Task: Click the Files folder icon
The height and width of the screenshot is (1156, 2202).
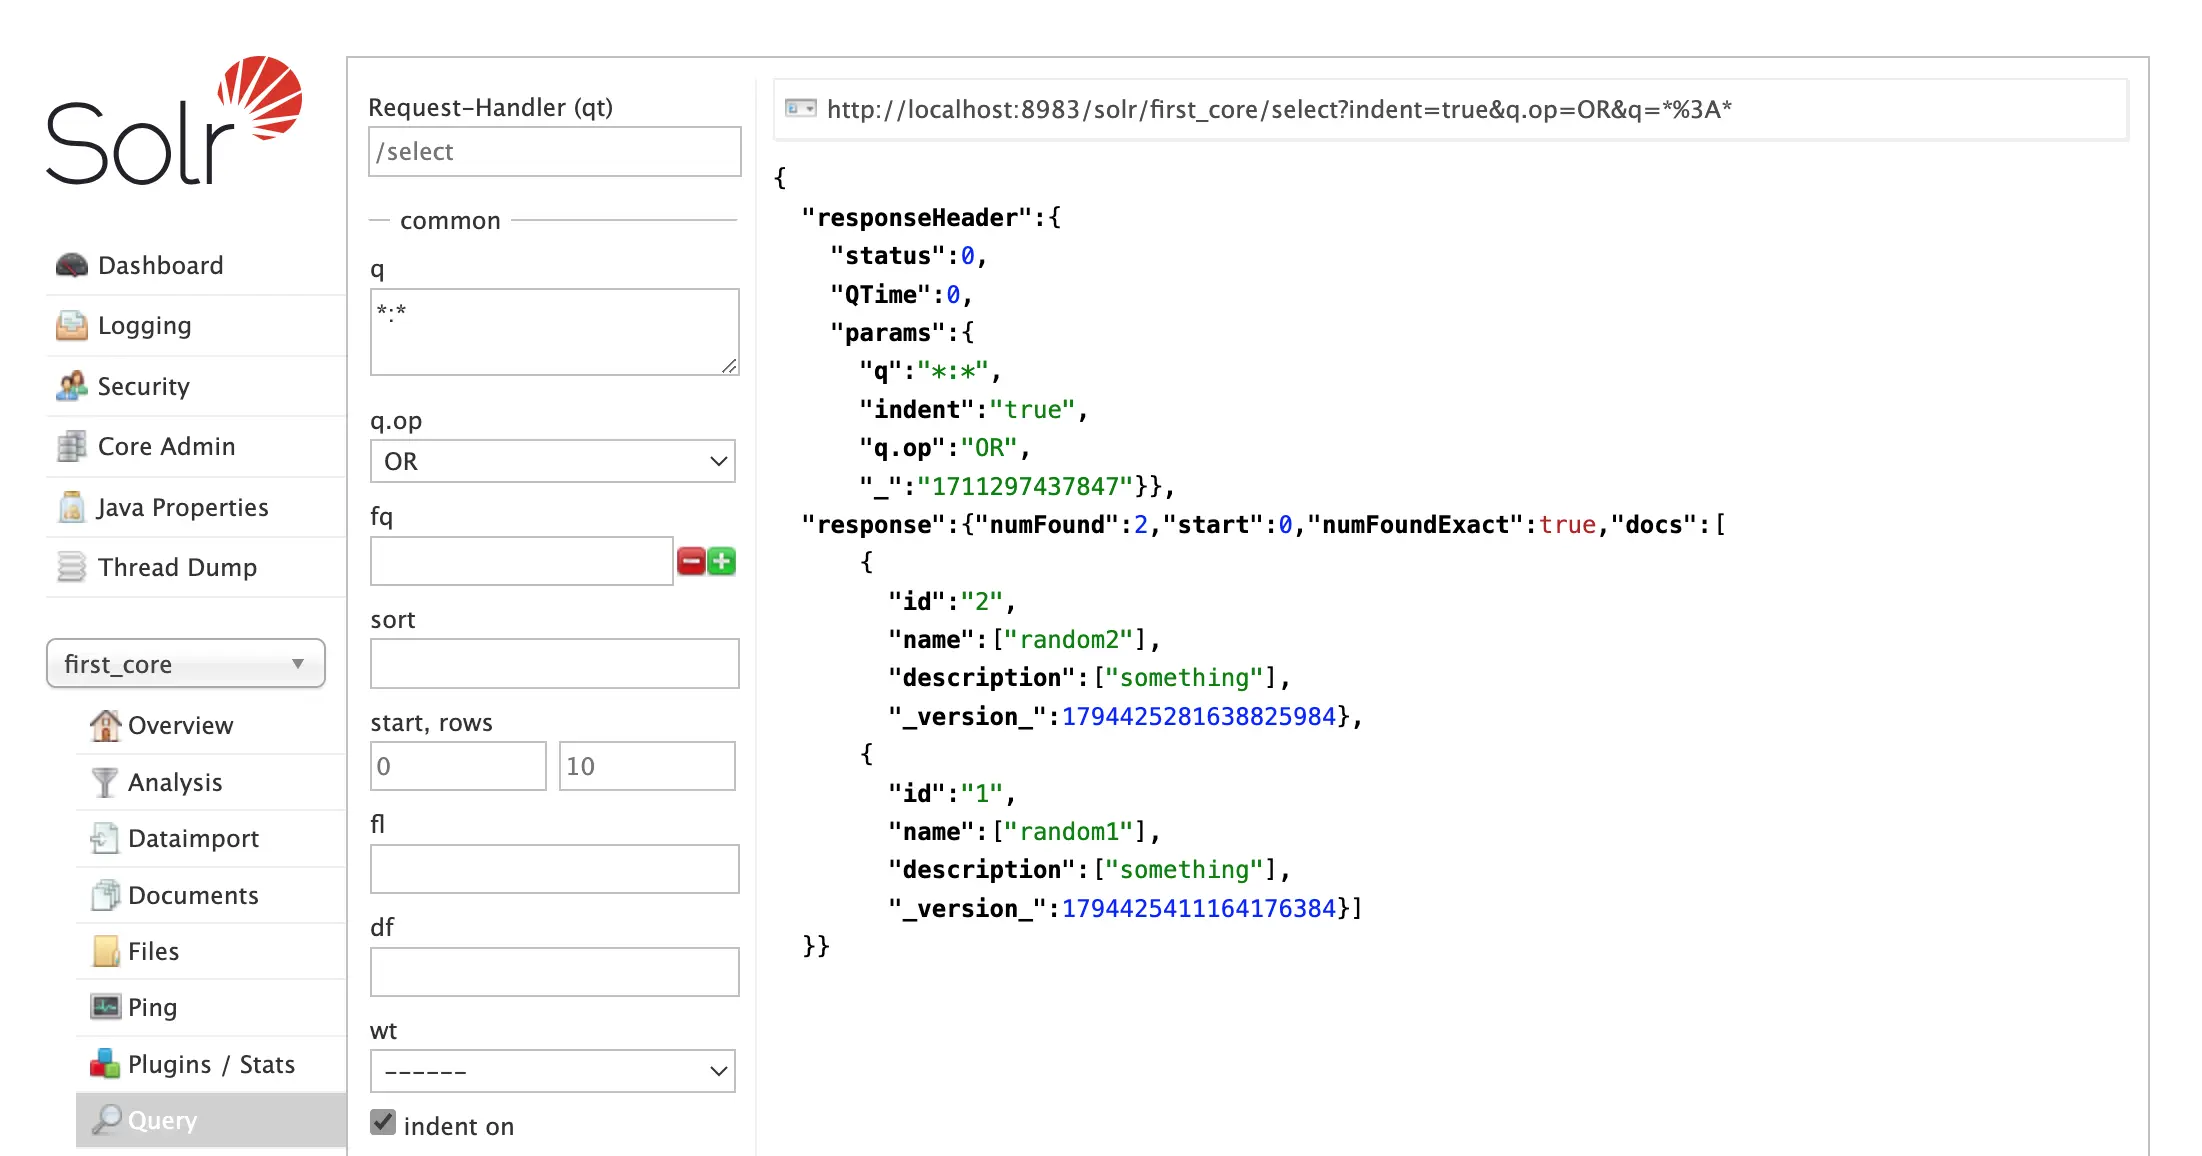Action: [x=105, y=951]
